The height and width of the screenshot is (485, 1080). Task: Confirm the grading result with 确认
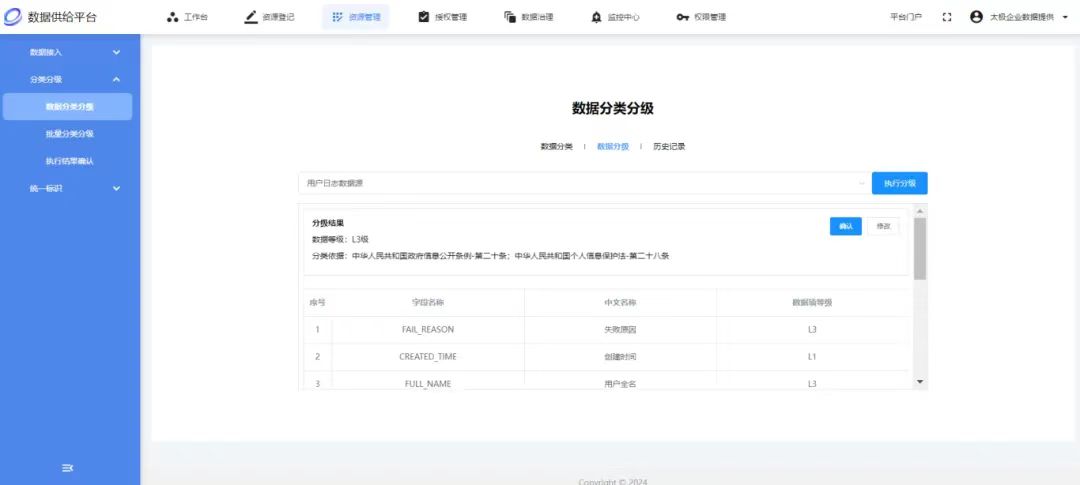(x=846, y=226)
